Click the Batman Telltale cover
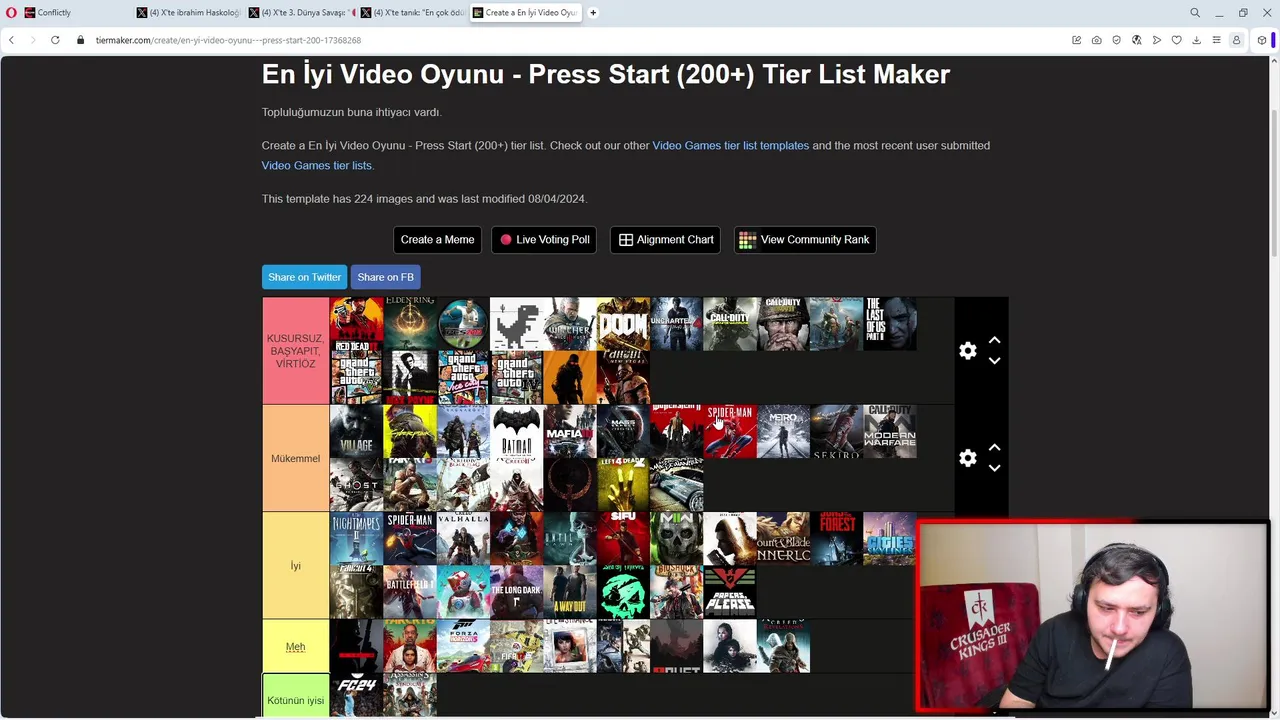1280x720 pixels. (x=516, y=431)
